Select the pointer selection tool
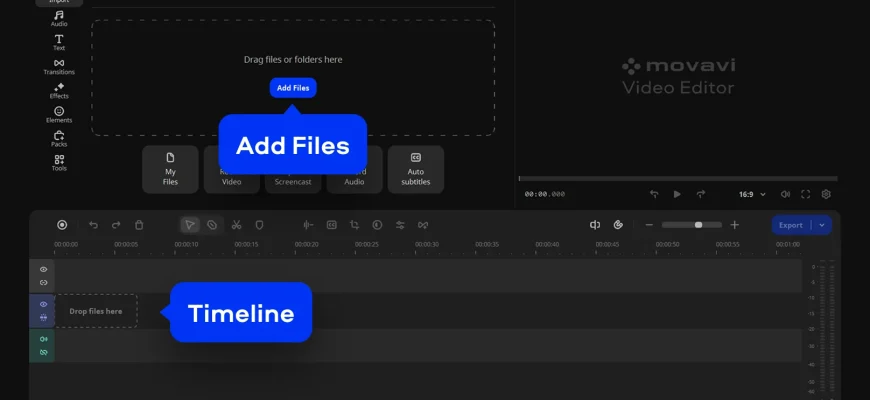This screenshot has height=400, width=870. point(190,225)
